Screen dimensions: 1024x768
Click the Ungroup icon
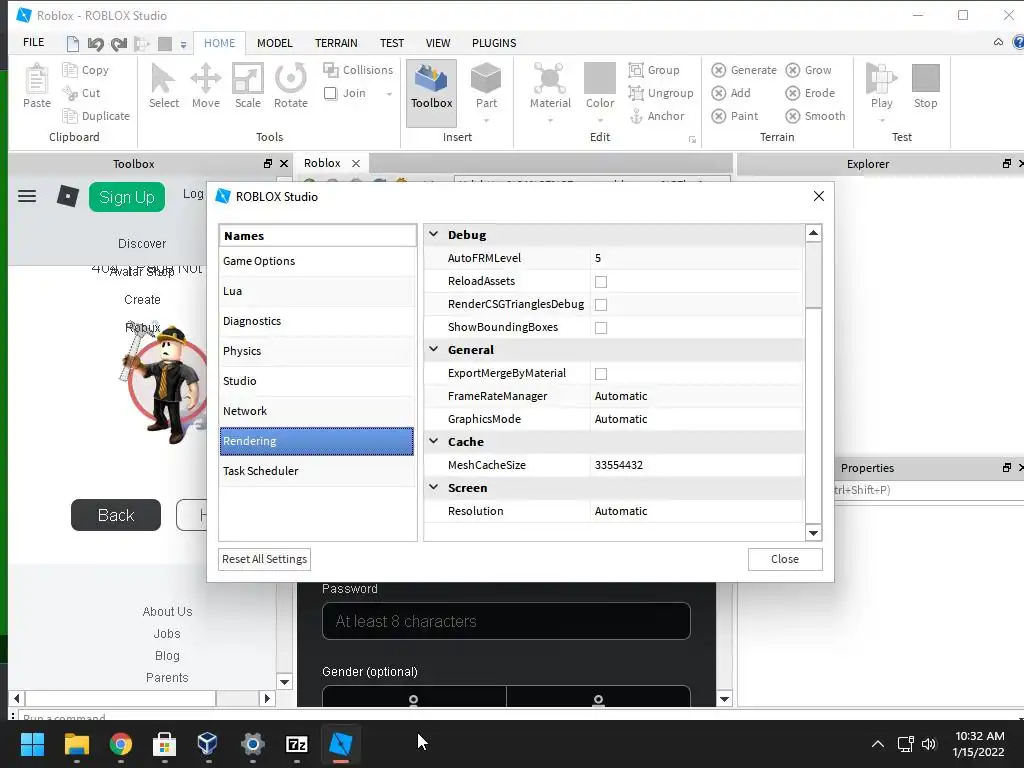[x=635, y=93]
